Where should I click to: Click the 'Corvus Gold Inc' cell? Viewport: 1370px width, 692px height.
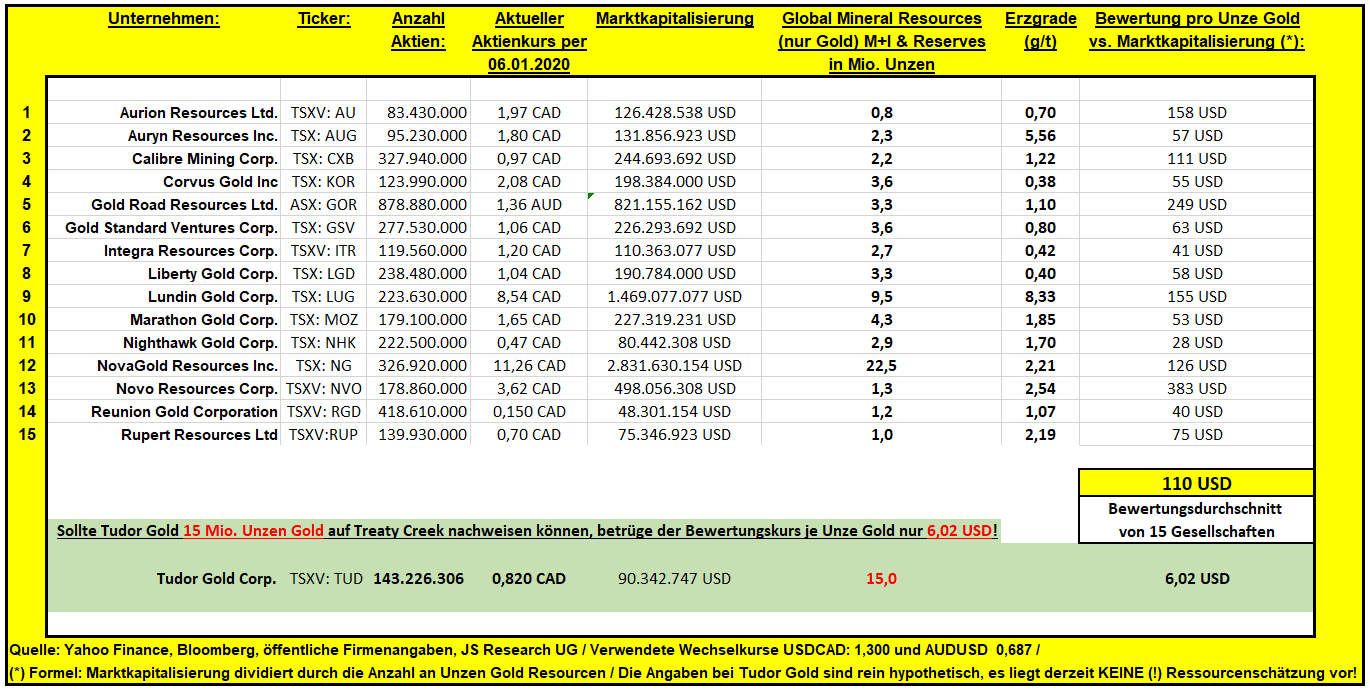click(221, 182)
